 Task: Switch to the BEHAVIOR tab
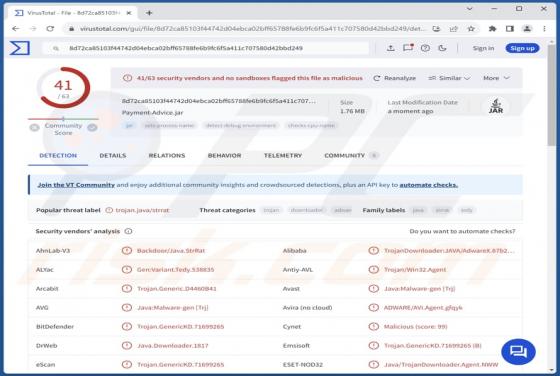click(x=224, y=156)
